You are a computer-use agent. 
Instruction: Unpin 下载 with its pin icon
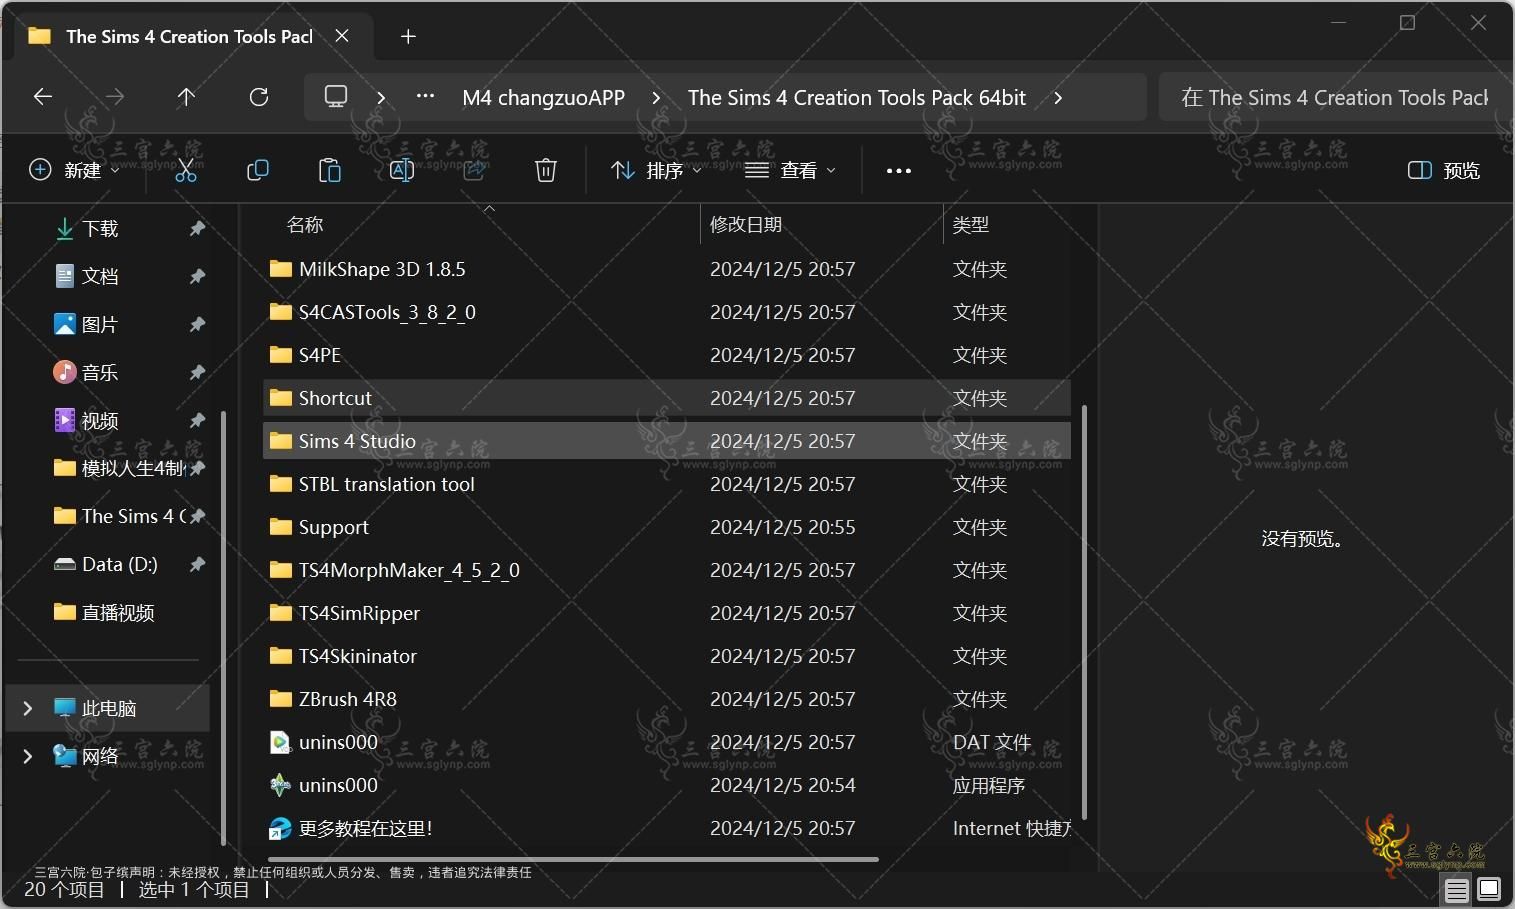[197, 229]
